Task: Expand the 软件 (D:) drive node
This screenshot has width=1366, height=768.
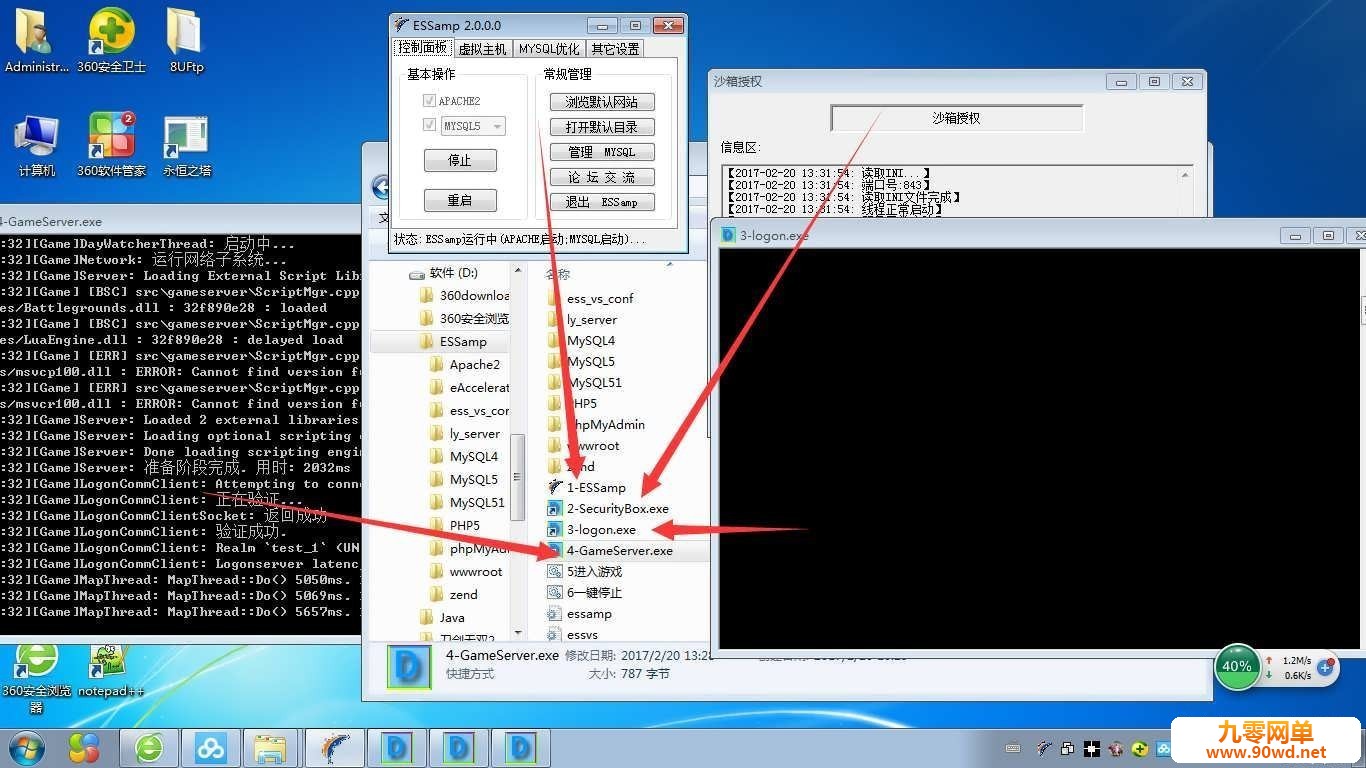Action: pyautogui.click(x=417, y=273)
